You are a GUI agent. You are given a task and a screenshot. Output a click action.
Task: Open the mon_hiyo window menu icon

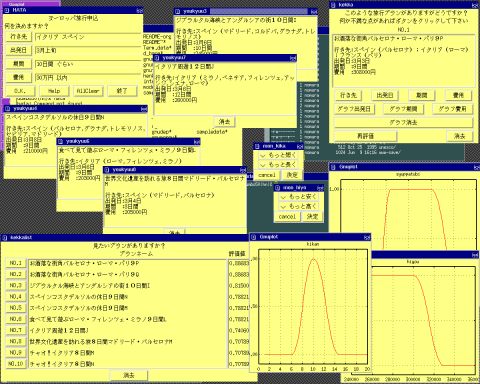click(277, 188)
